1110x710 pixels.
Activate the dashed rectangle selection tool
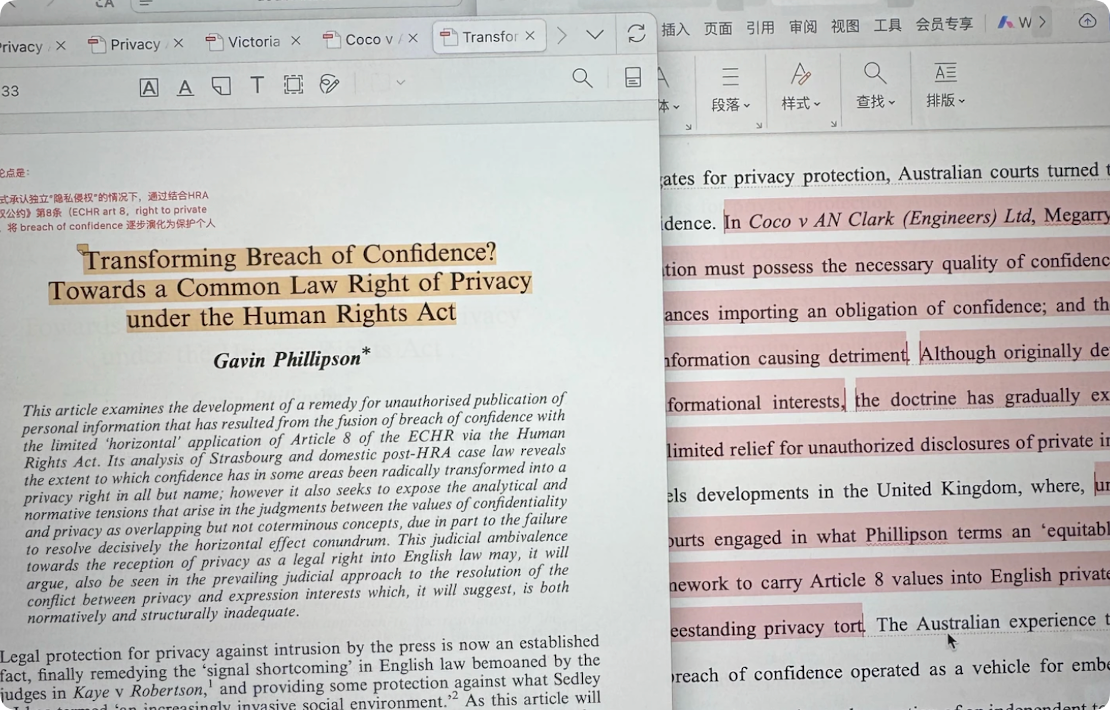293,84
